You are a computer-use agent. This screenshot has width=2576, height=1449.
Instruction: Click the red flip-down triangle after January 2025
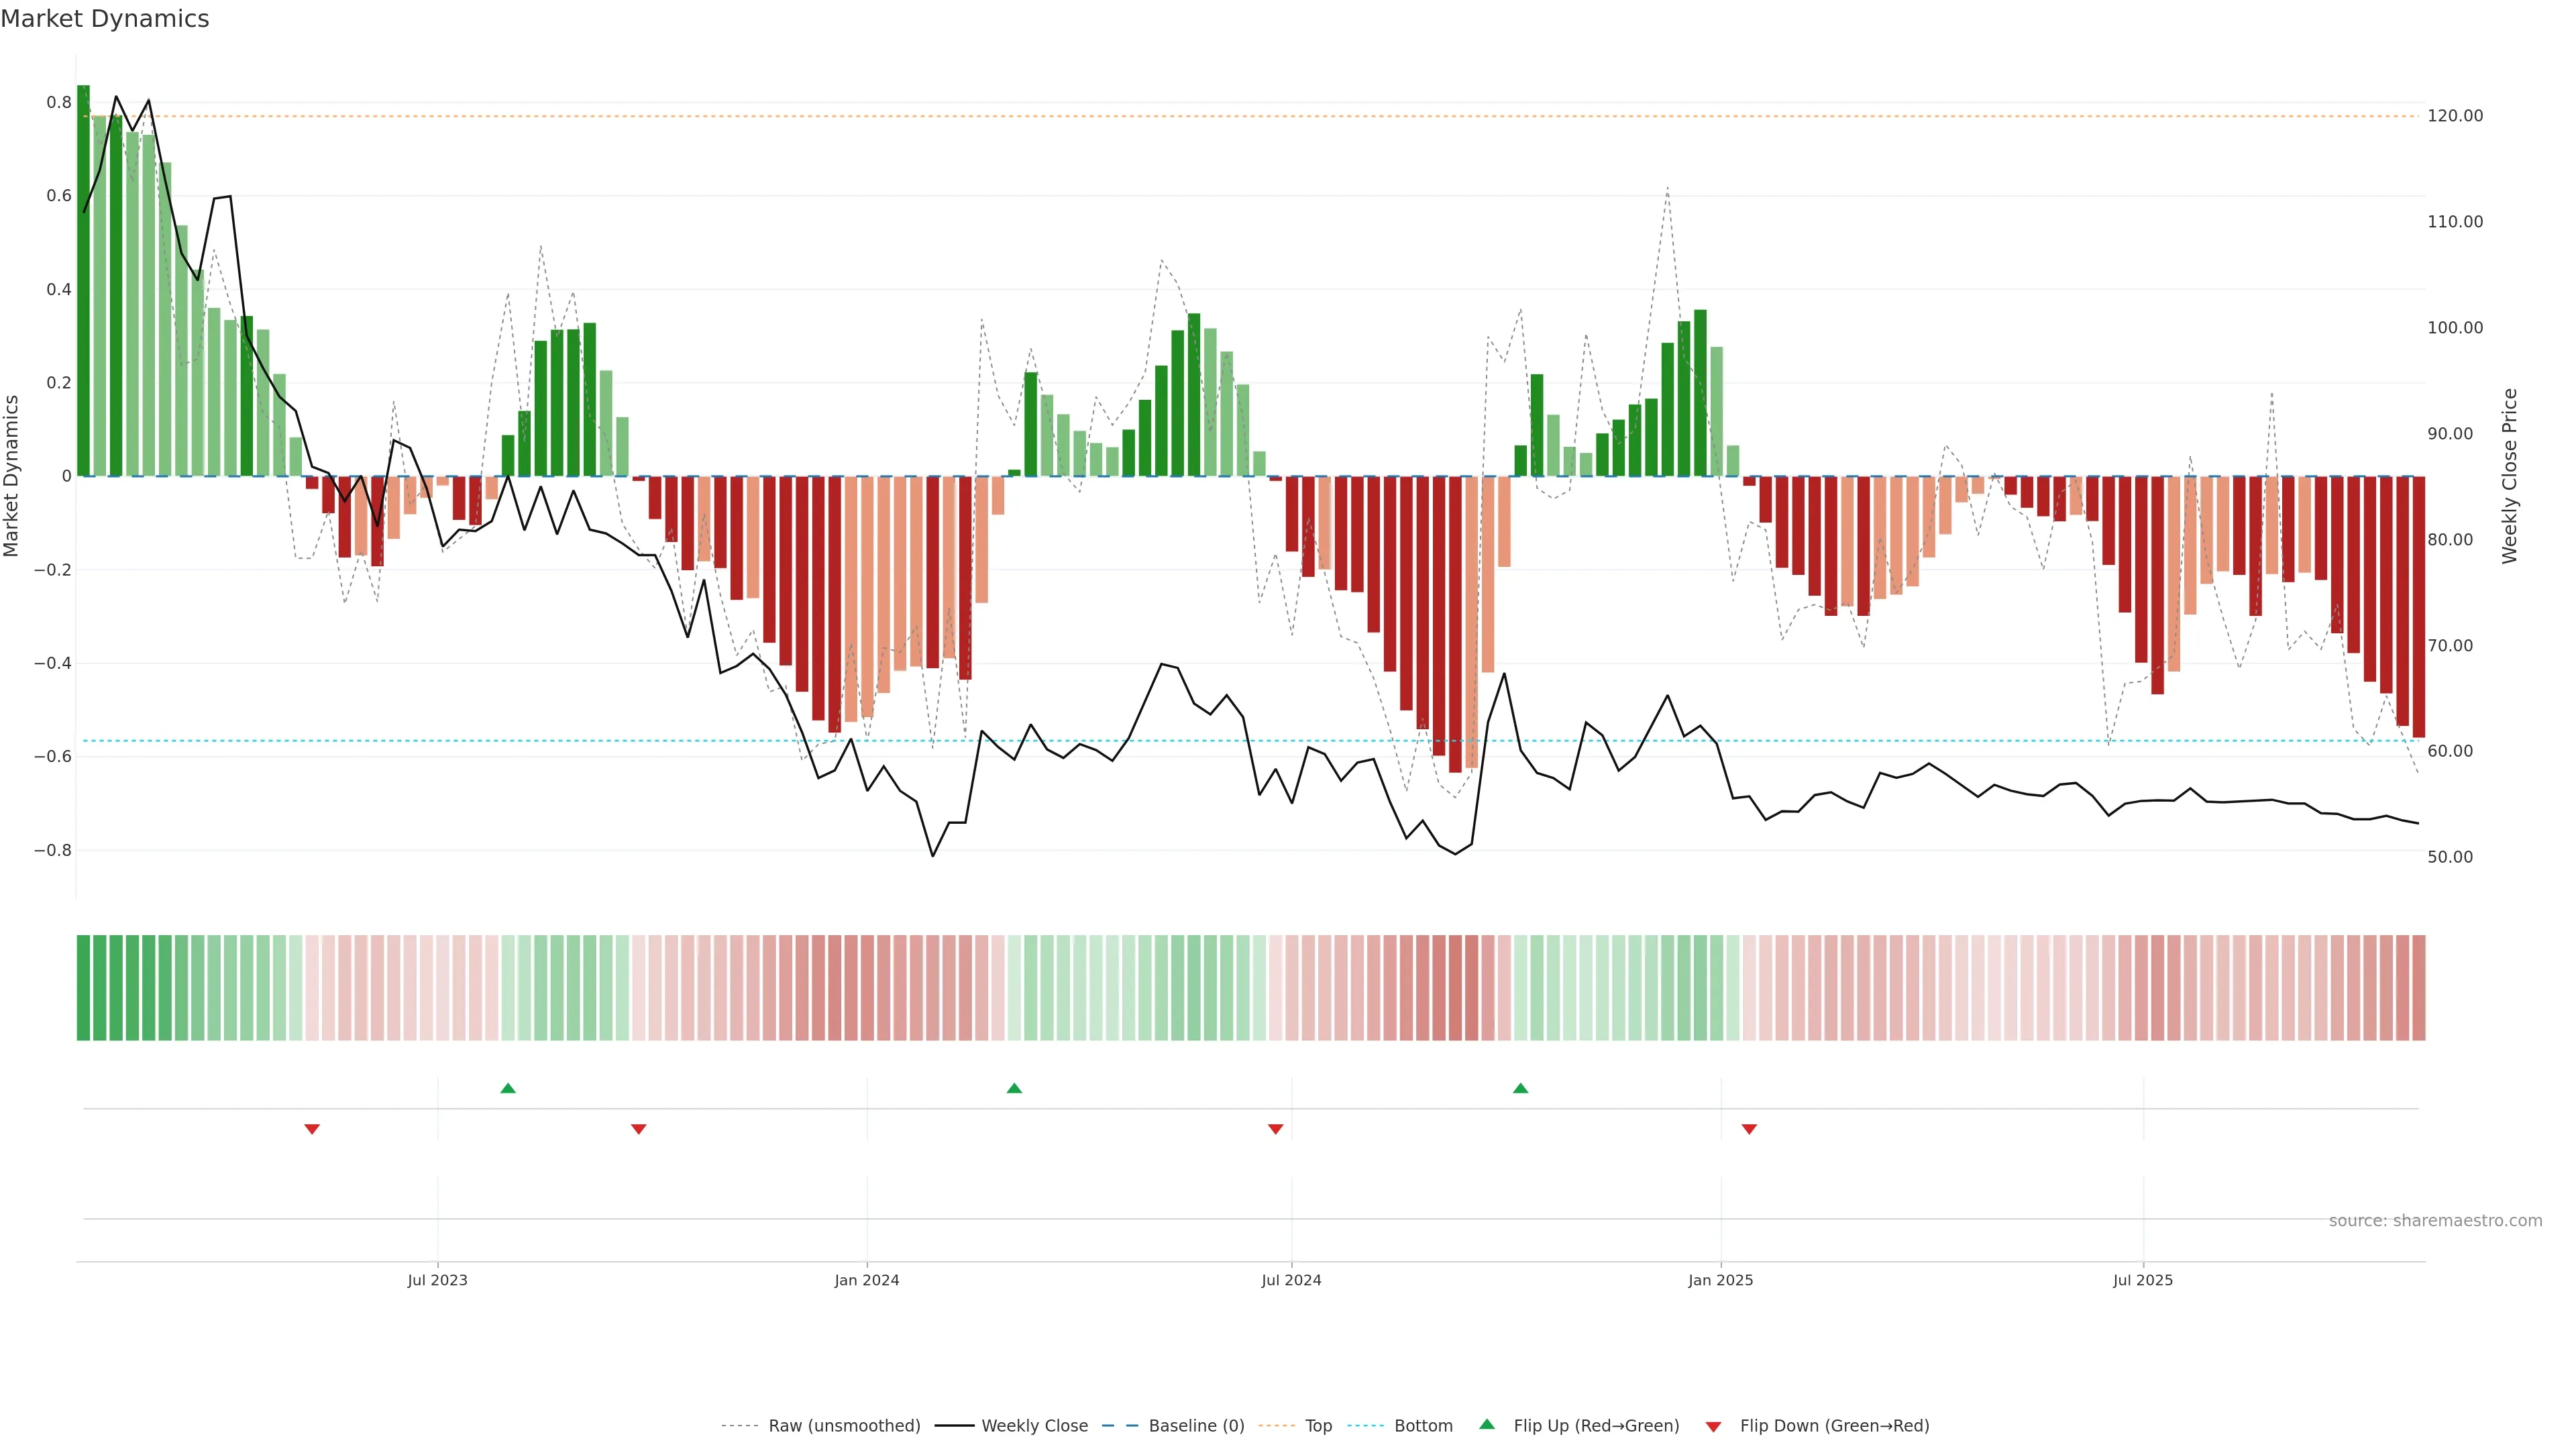pos(1749,1129)
